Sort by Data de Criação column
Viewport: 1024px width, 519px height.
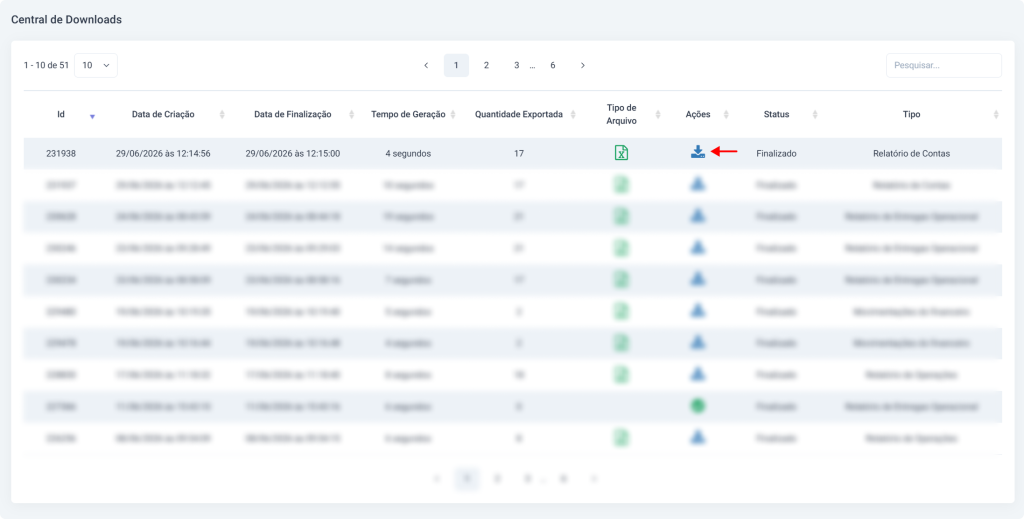[221, 114]
